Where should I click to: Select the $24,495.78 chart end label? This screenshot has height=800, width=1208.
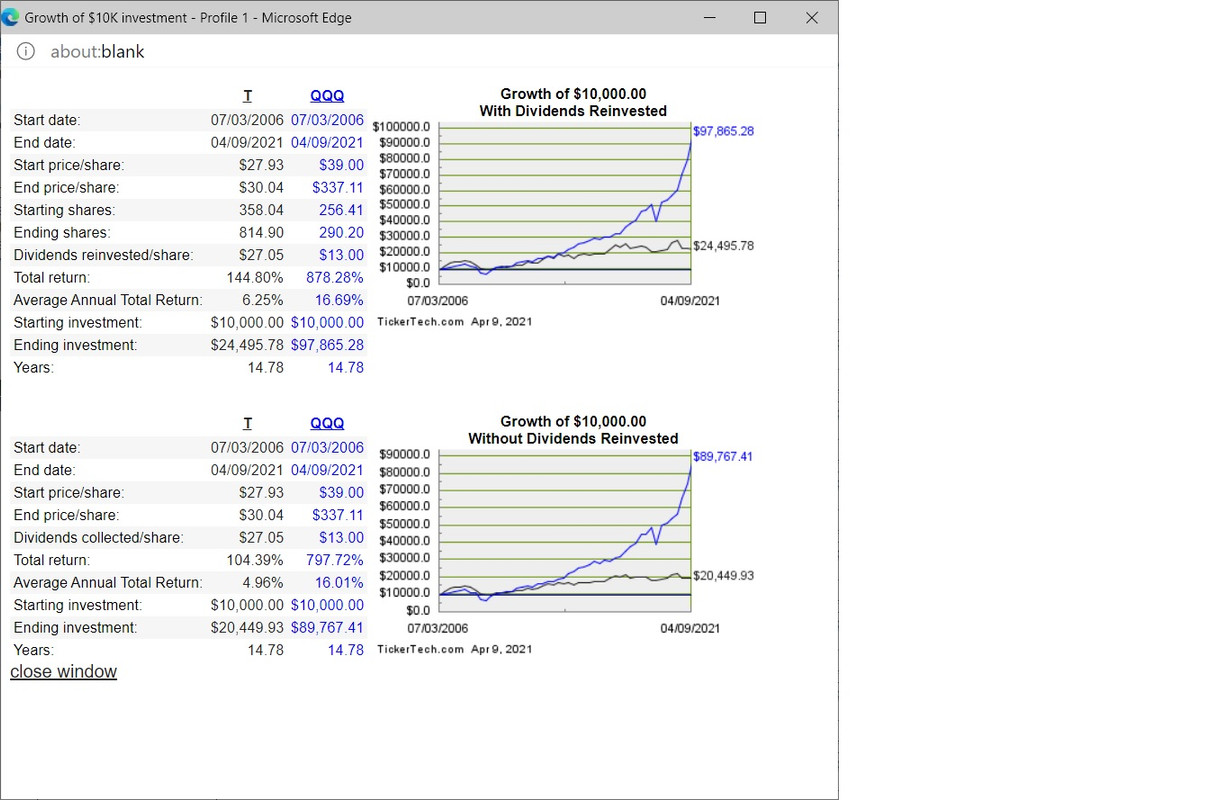[723, 245]
